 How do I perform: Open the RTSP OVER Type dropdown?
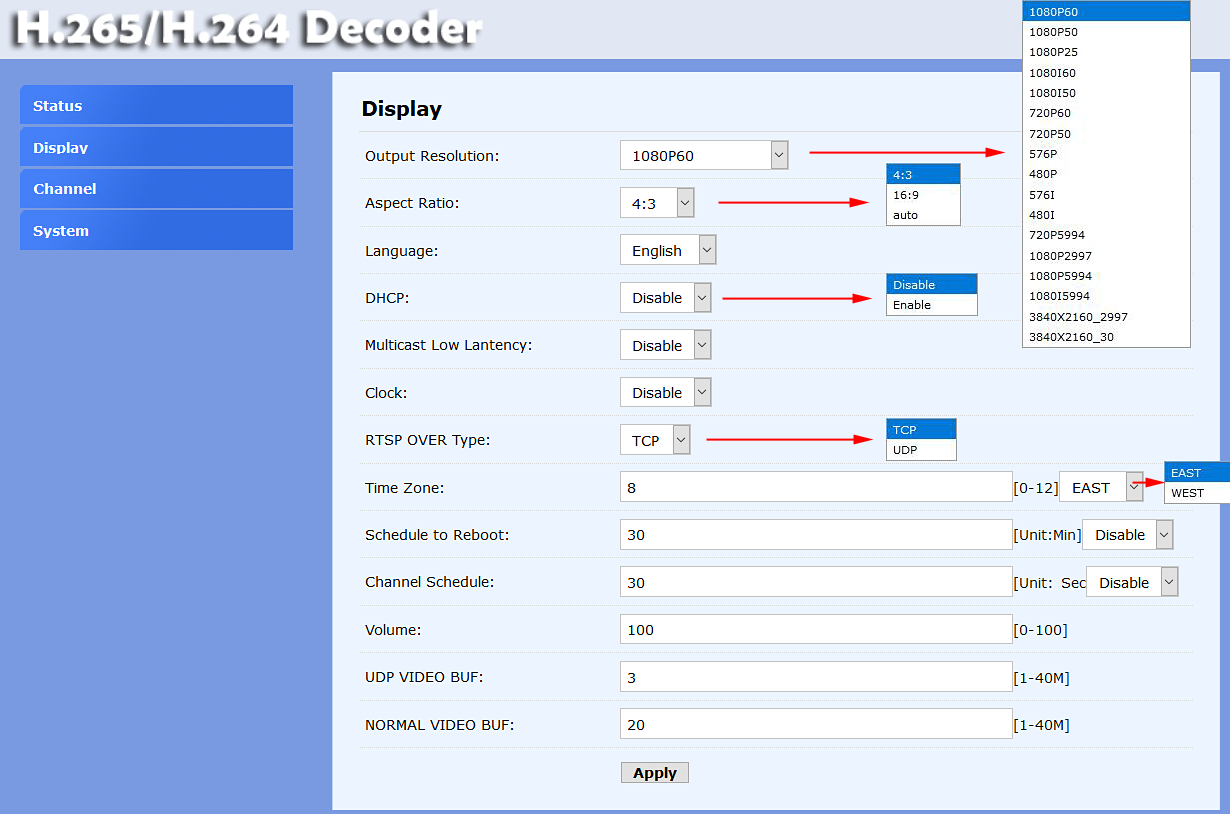click(x=655, y=440)
